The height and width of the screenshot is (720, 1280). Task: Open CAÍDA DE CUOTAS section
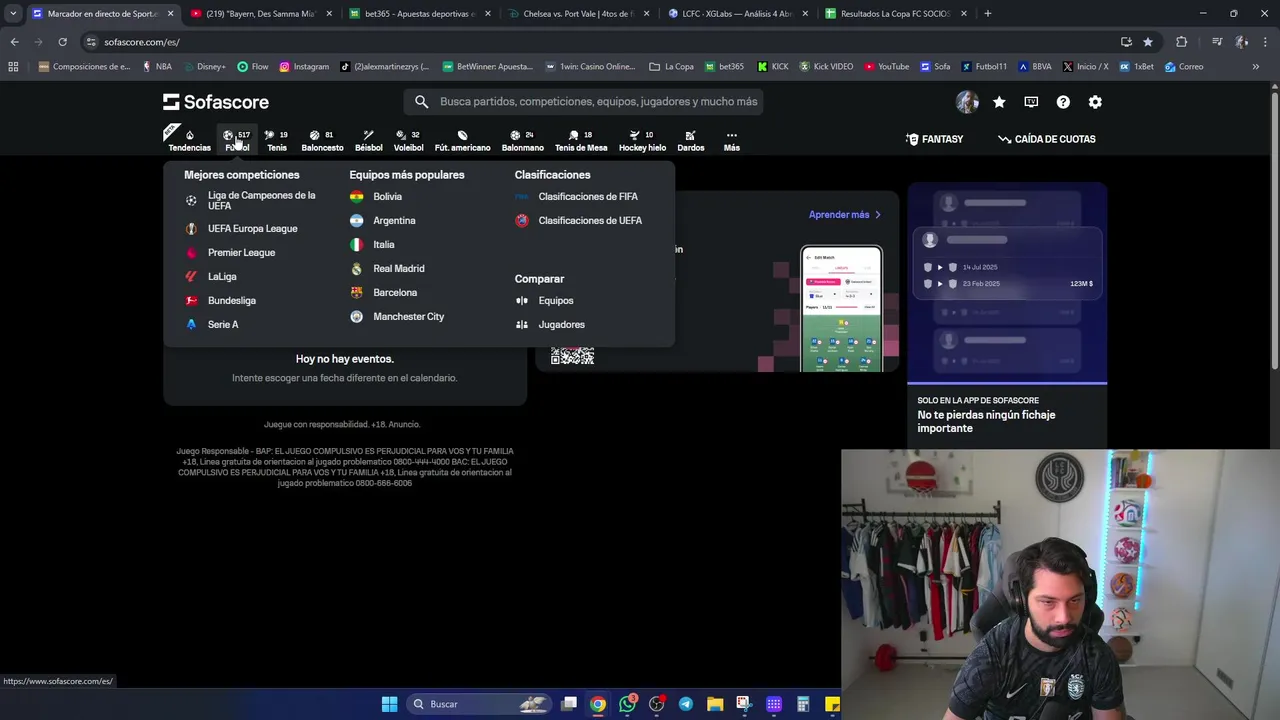1047,139
